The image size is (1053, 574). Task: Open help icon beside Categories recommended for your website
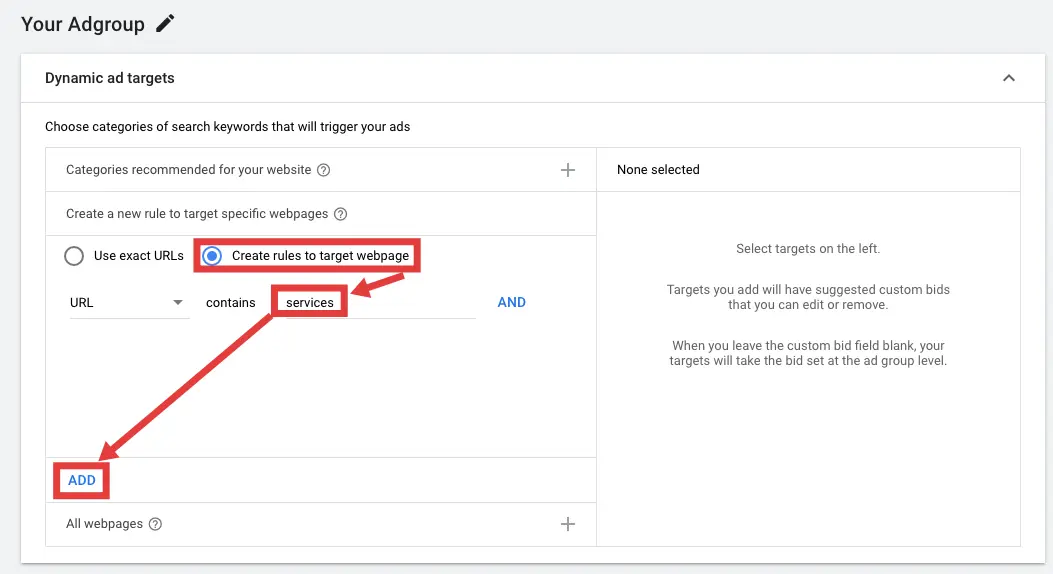pos(323,170)
